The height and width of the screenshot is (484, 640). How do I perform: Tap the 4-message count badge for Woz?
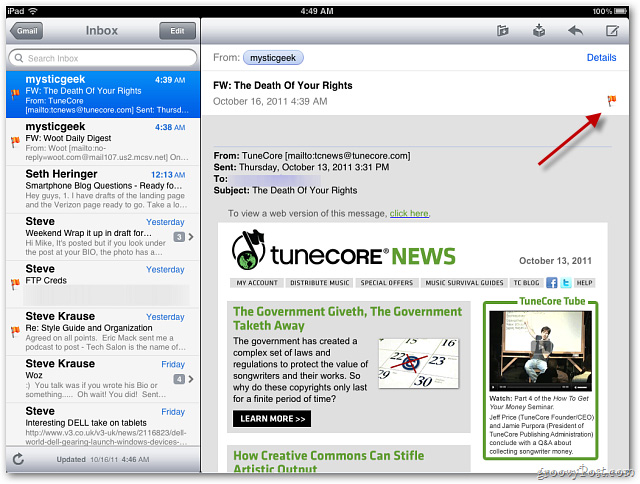tap(179, 379)
